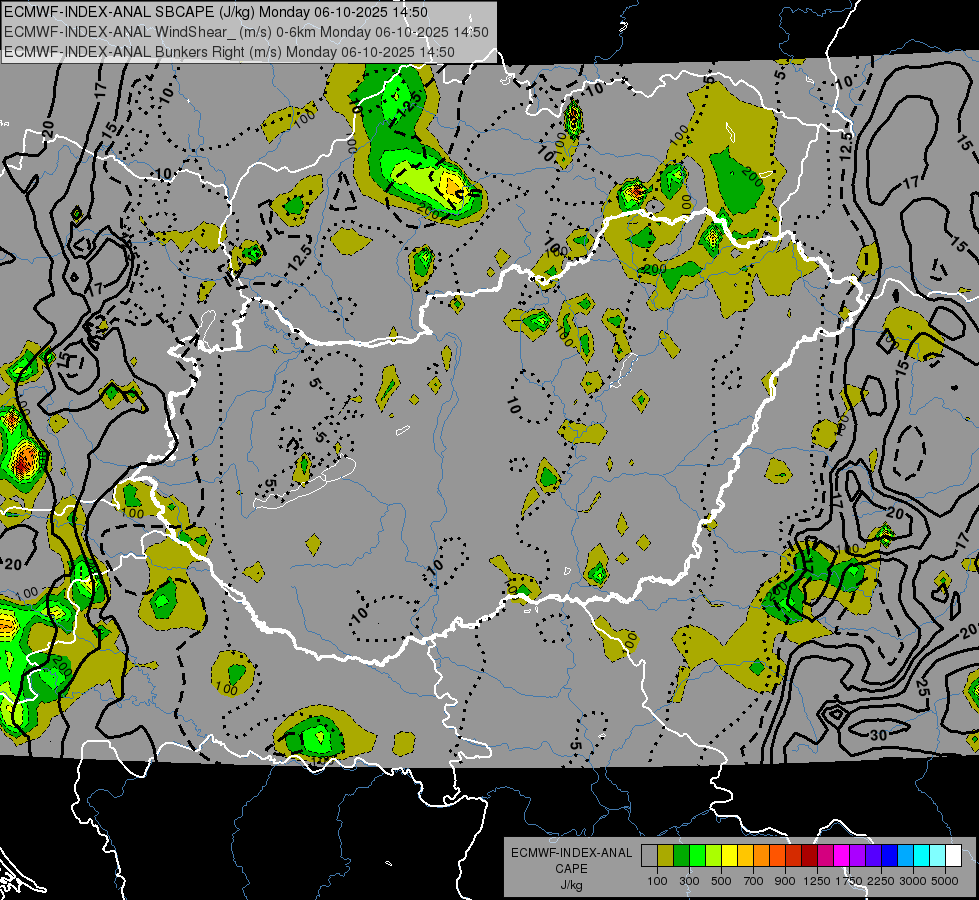
Task: Click the CAPE J/kg legend title
Action: (x=571, y=868)
